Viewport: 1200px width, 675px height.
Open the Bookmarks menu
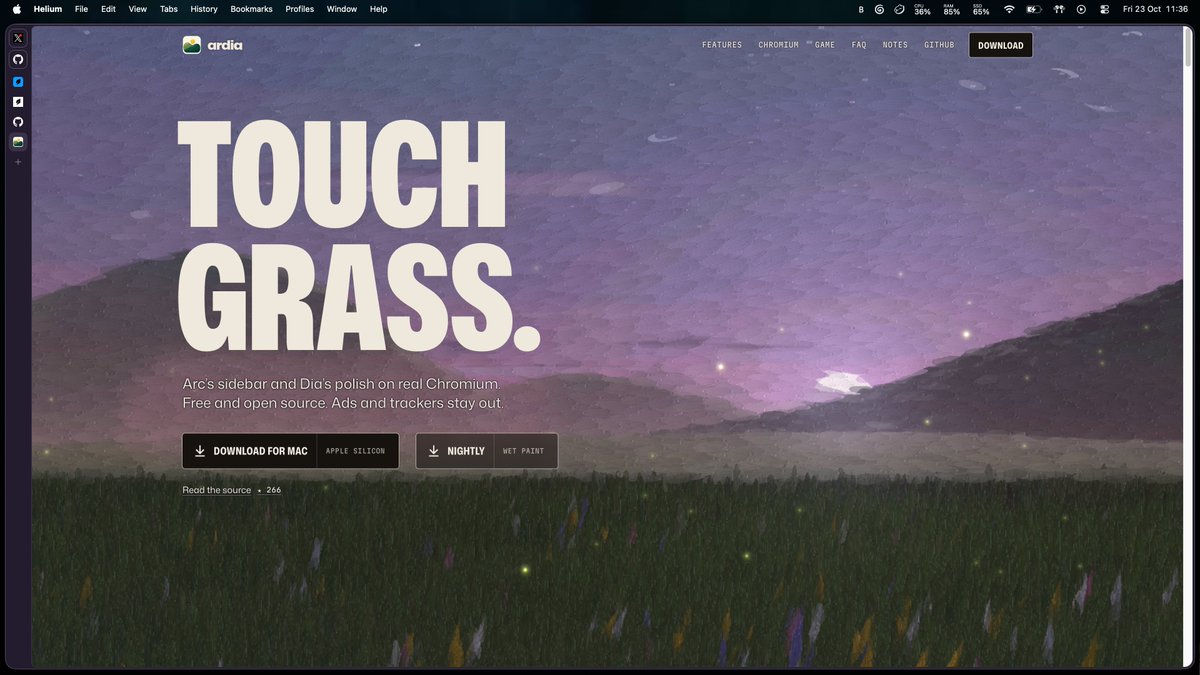(x=251, y=9)
